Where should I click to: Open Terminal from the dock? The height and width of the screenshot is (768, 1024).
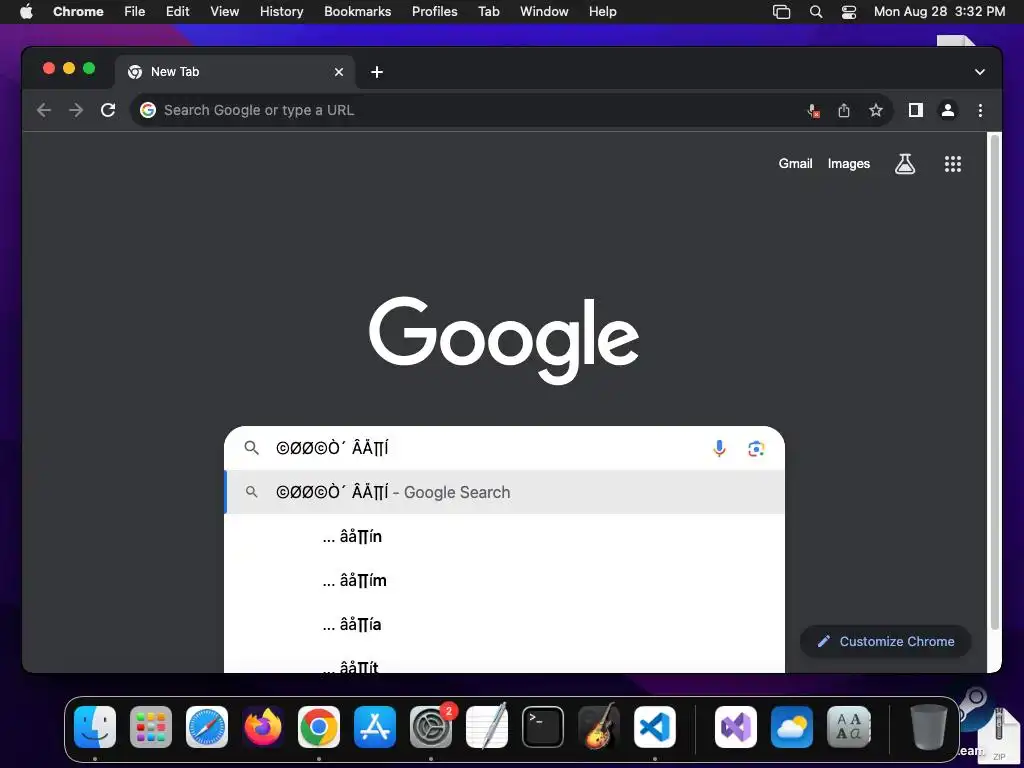tap(543, 727)
